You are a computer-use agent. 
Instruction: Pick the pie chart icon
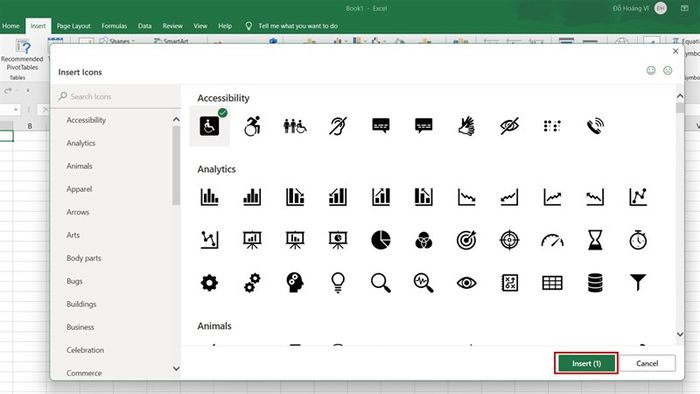[381, 240]
